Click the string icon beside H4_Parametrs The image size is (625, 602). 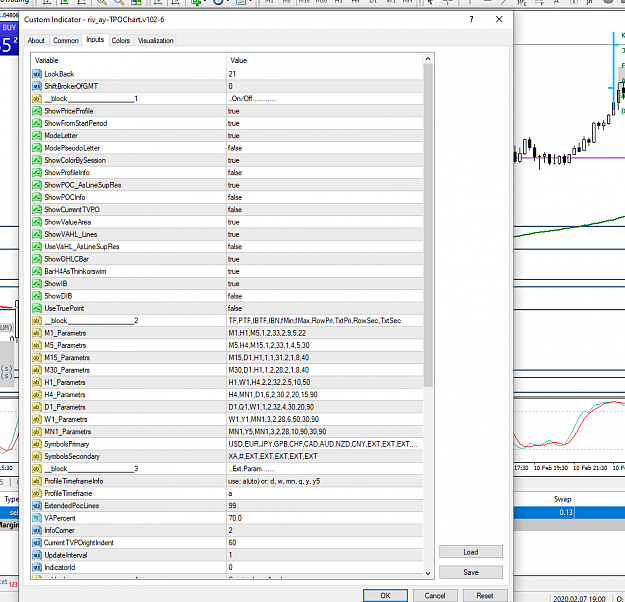37,395
